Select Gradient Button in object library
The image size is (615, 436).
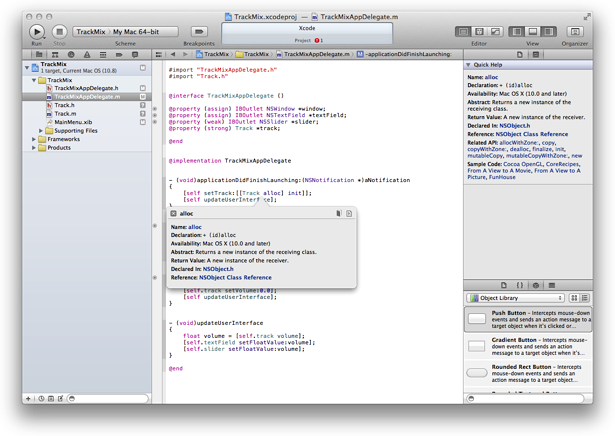coord(528,346)
